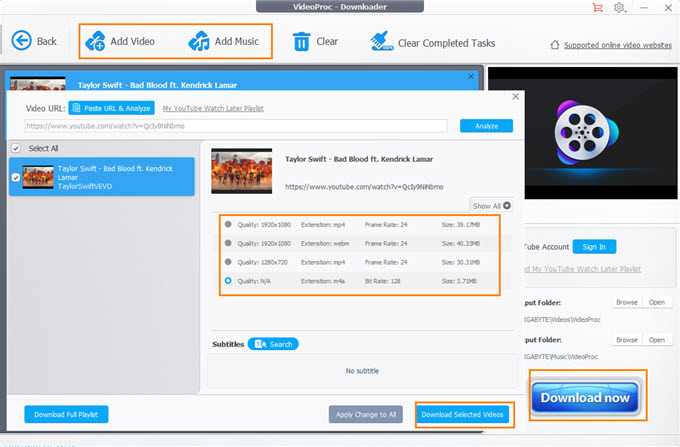
Task: Click the Clear Completed Tasks brush icon
Action: click(x=382, y=41)
